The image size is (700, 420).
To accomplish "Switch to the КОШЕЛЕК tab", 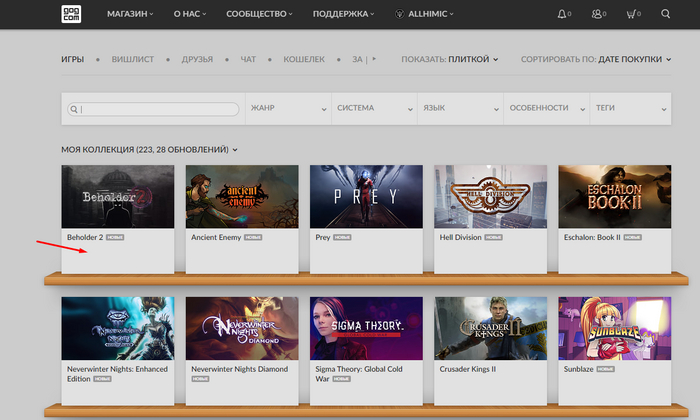I will pos(304,59).
